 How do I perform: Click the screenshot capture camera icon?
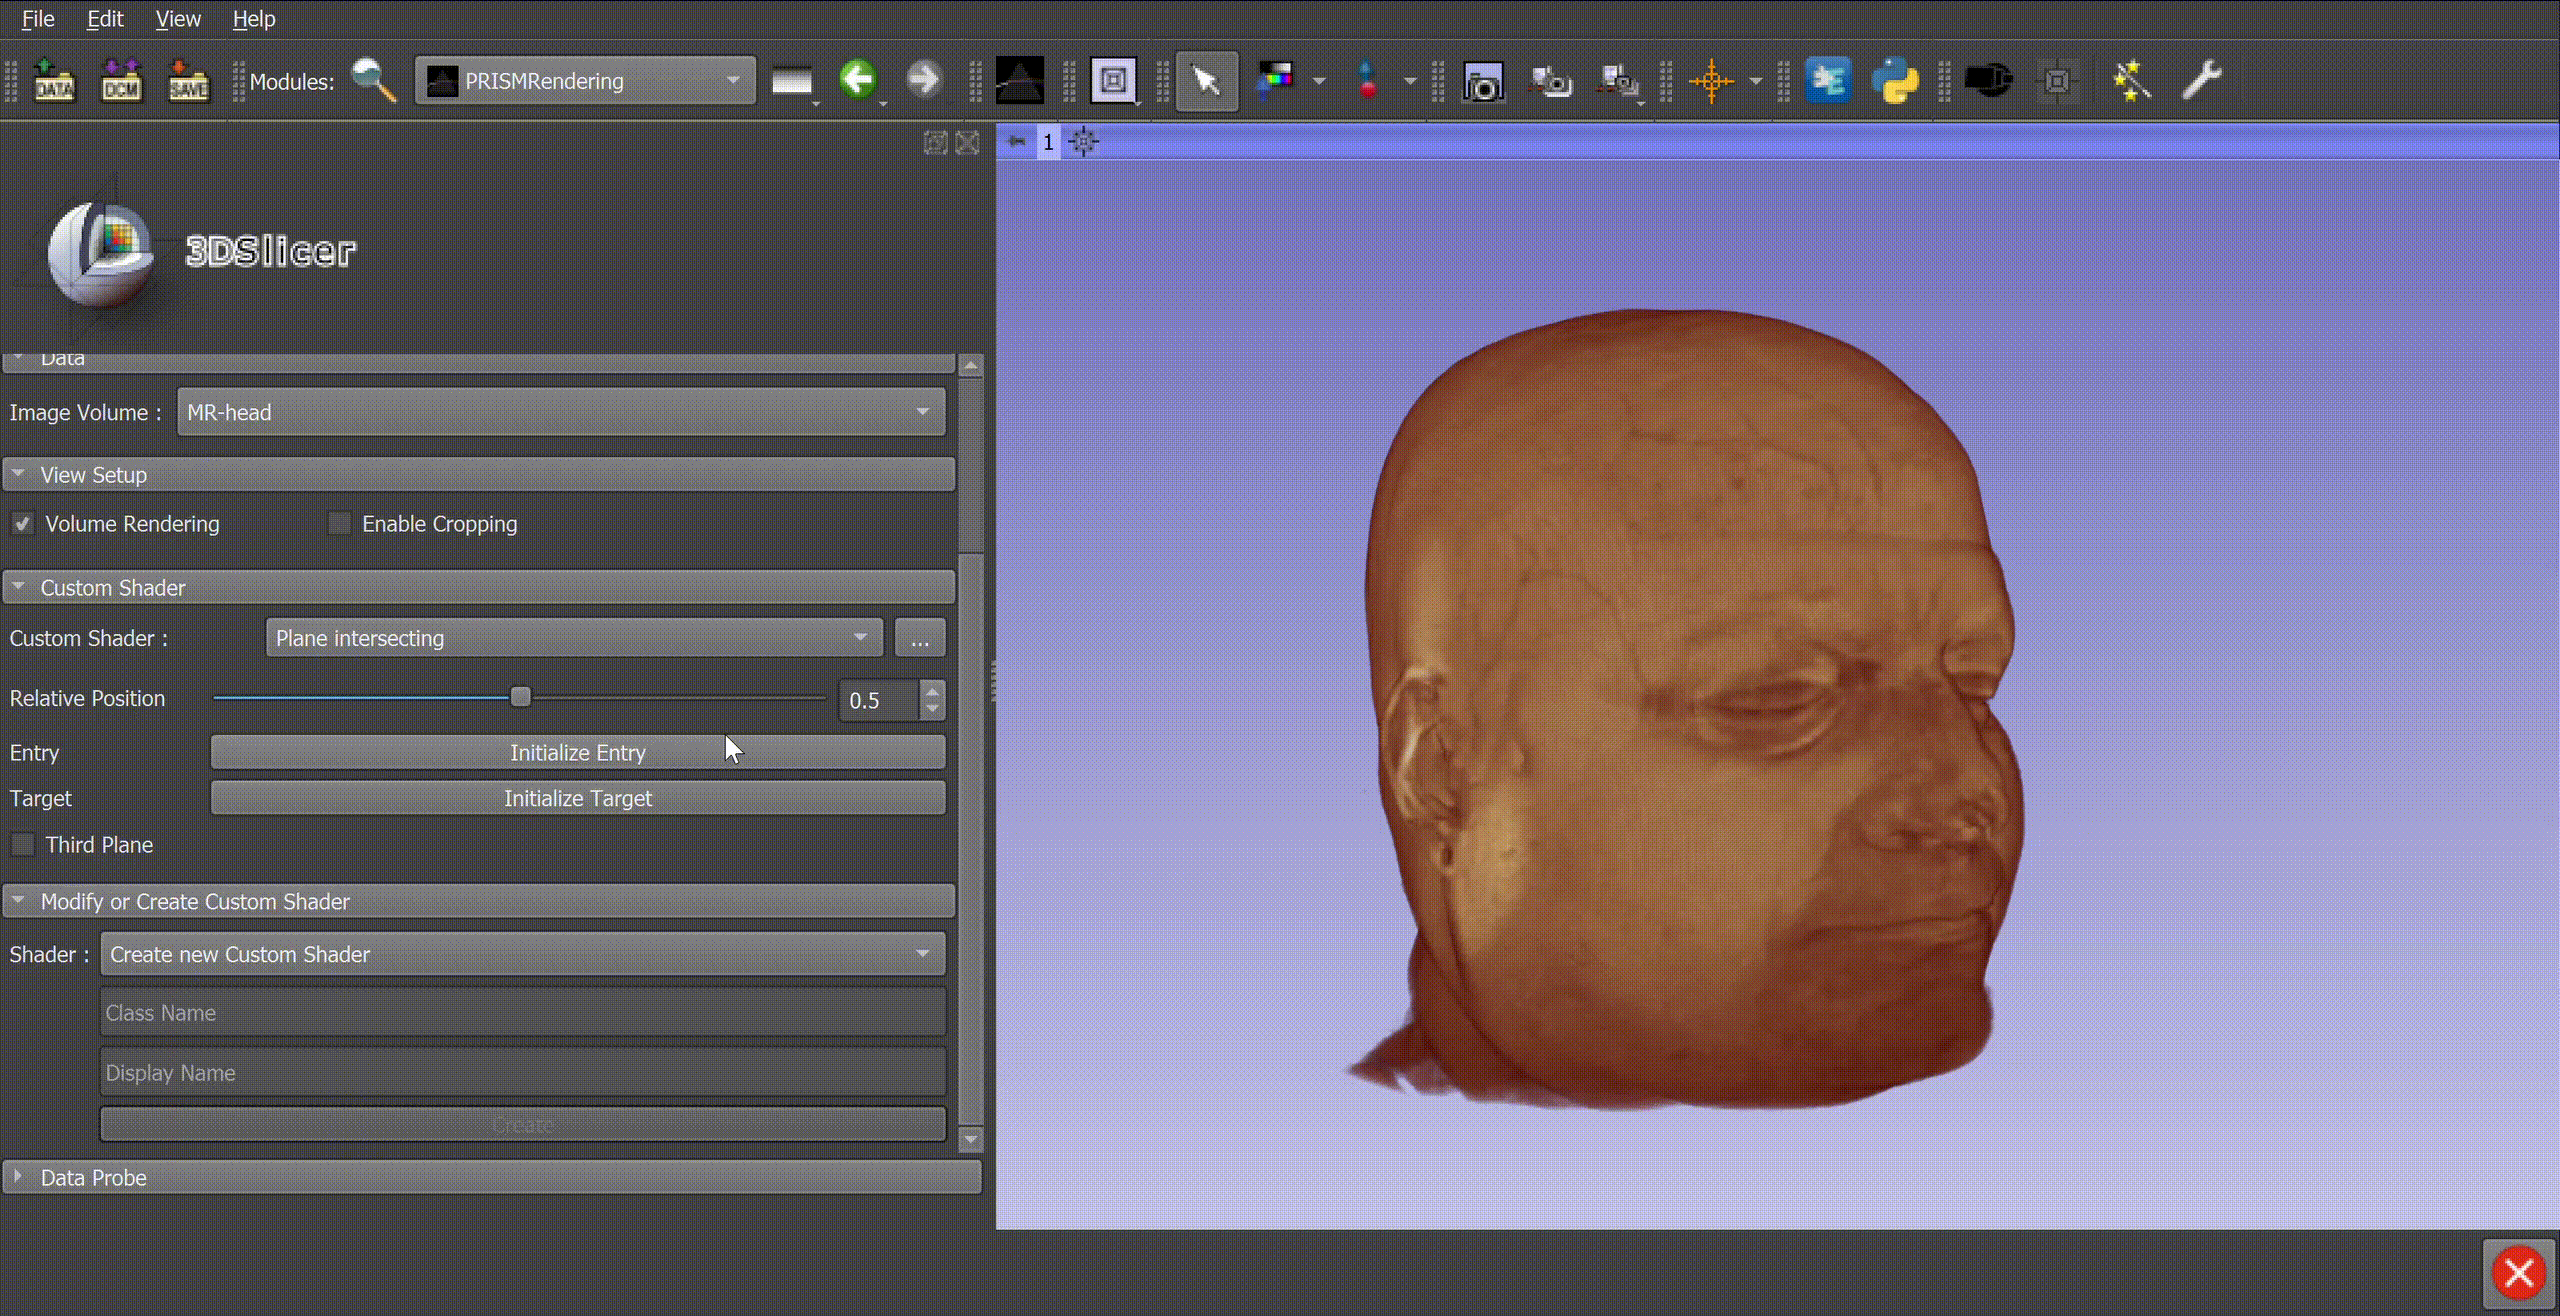1483,82
